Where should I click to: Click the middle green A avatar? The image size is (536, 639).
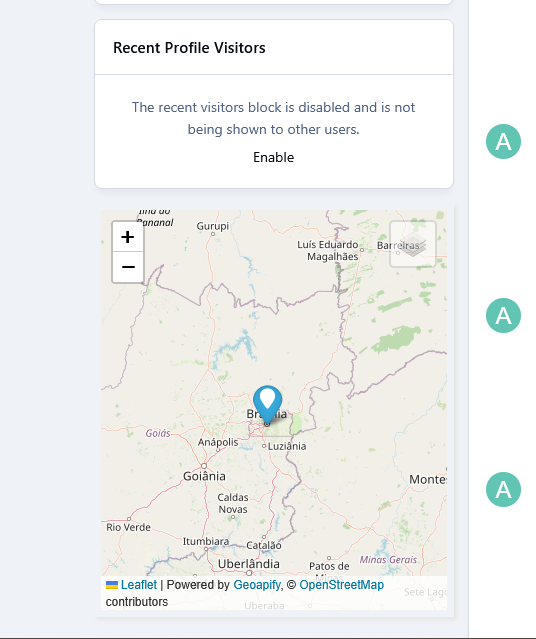(503, 315)
